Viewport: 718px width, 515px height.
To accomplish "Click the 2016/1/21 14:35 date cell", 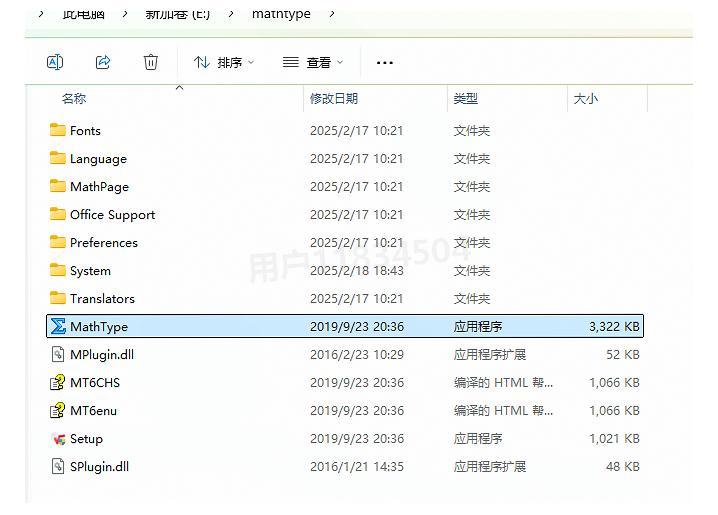I will tap(357, 467).
